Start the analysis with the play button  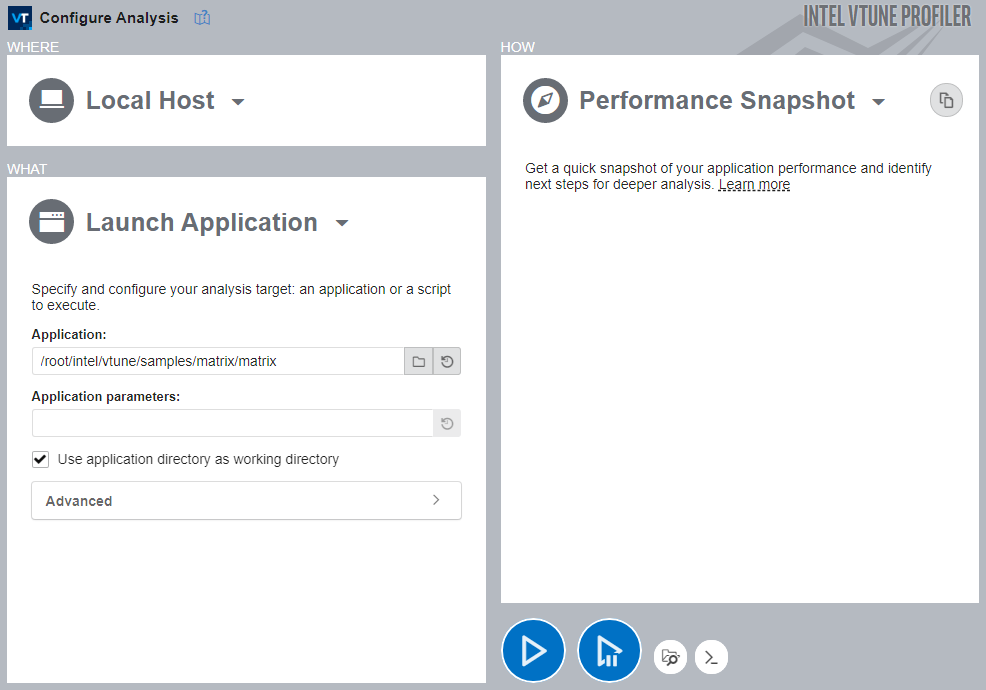(533, 651)
